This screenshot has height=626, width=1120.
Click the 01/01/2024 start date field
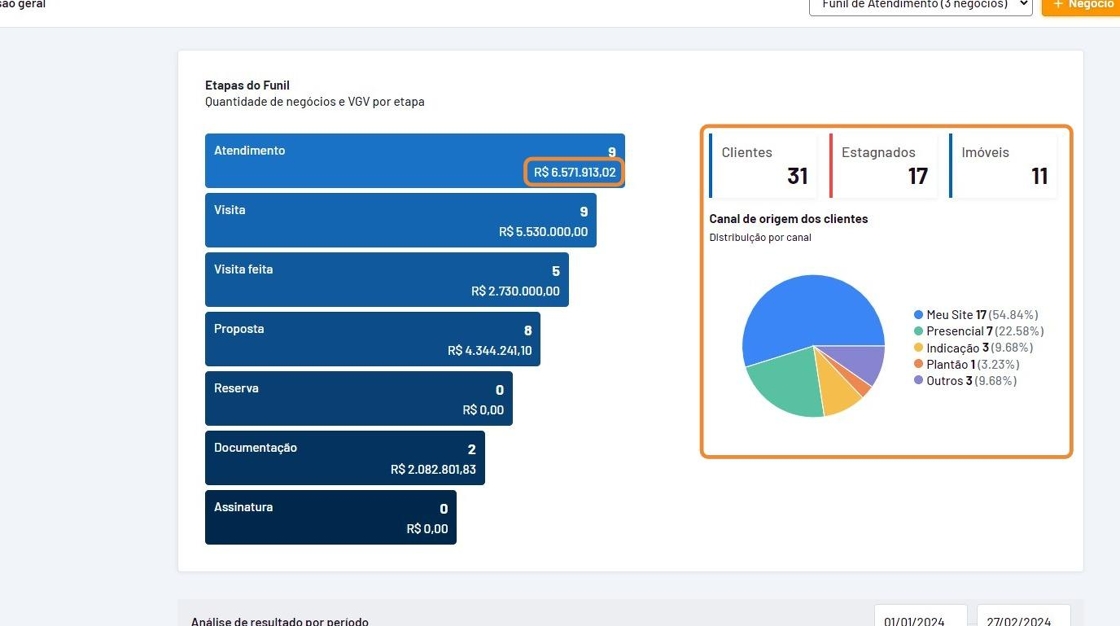pyautogui.click(x=919, y=620)
